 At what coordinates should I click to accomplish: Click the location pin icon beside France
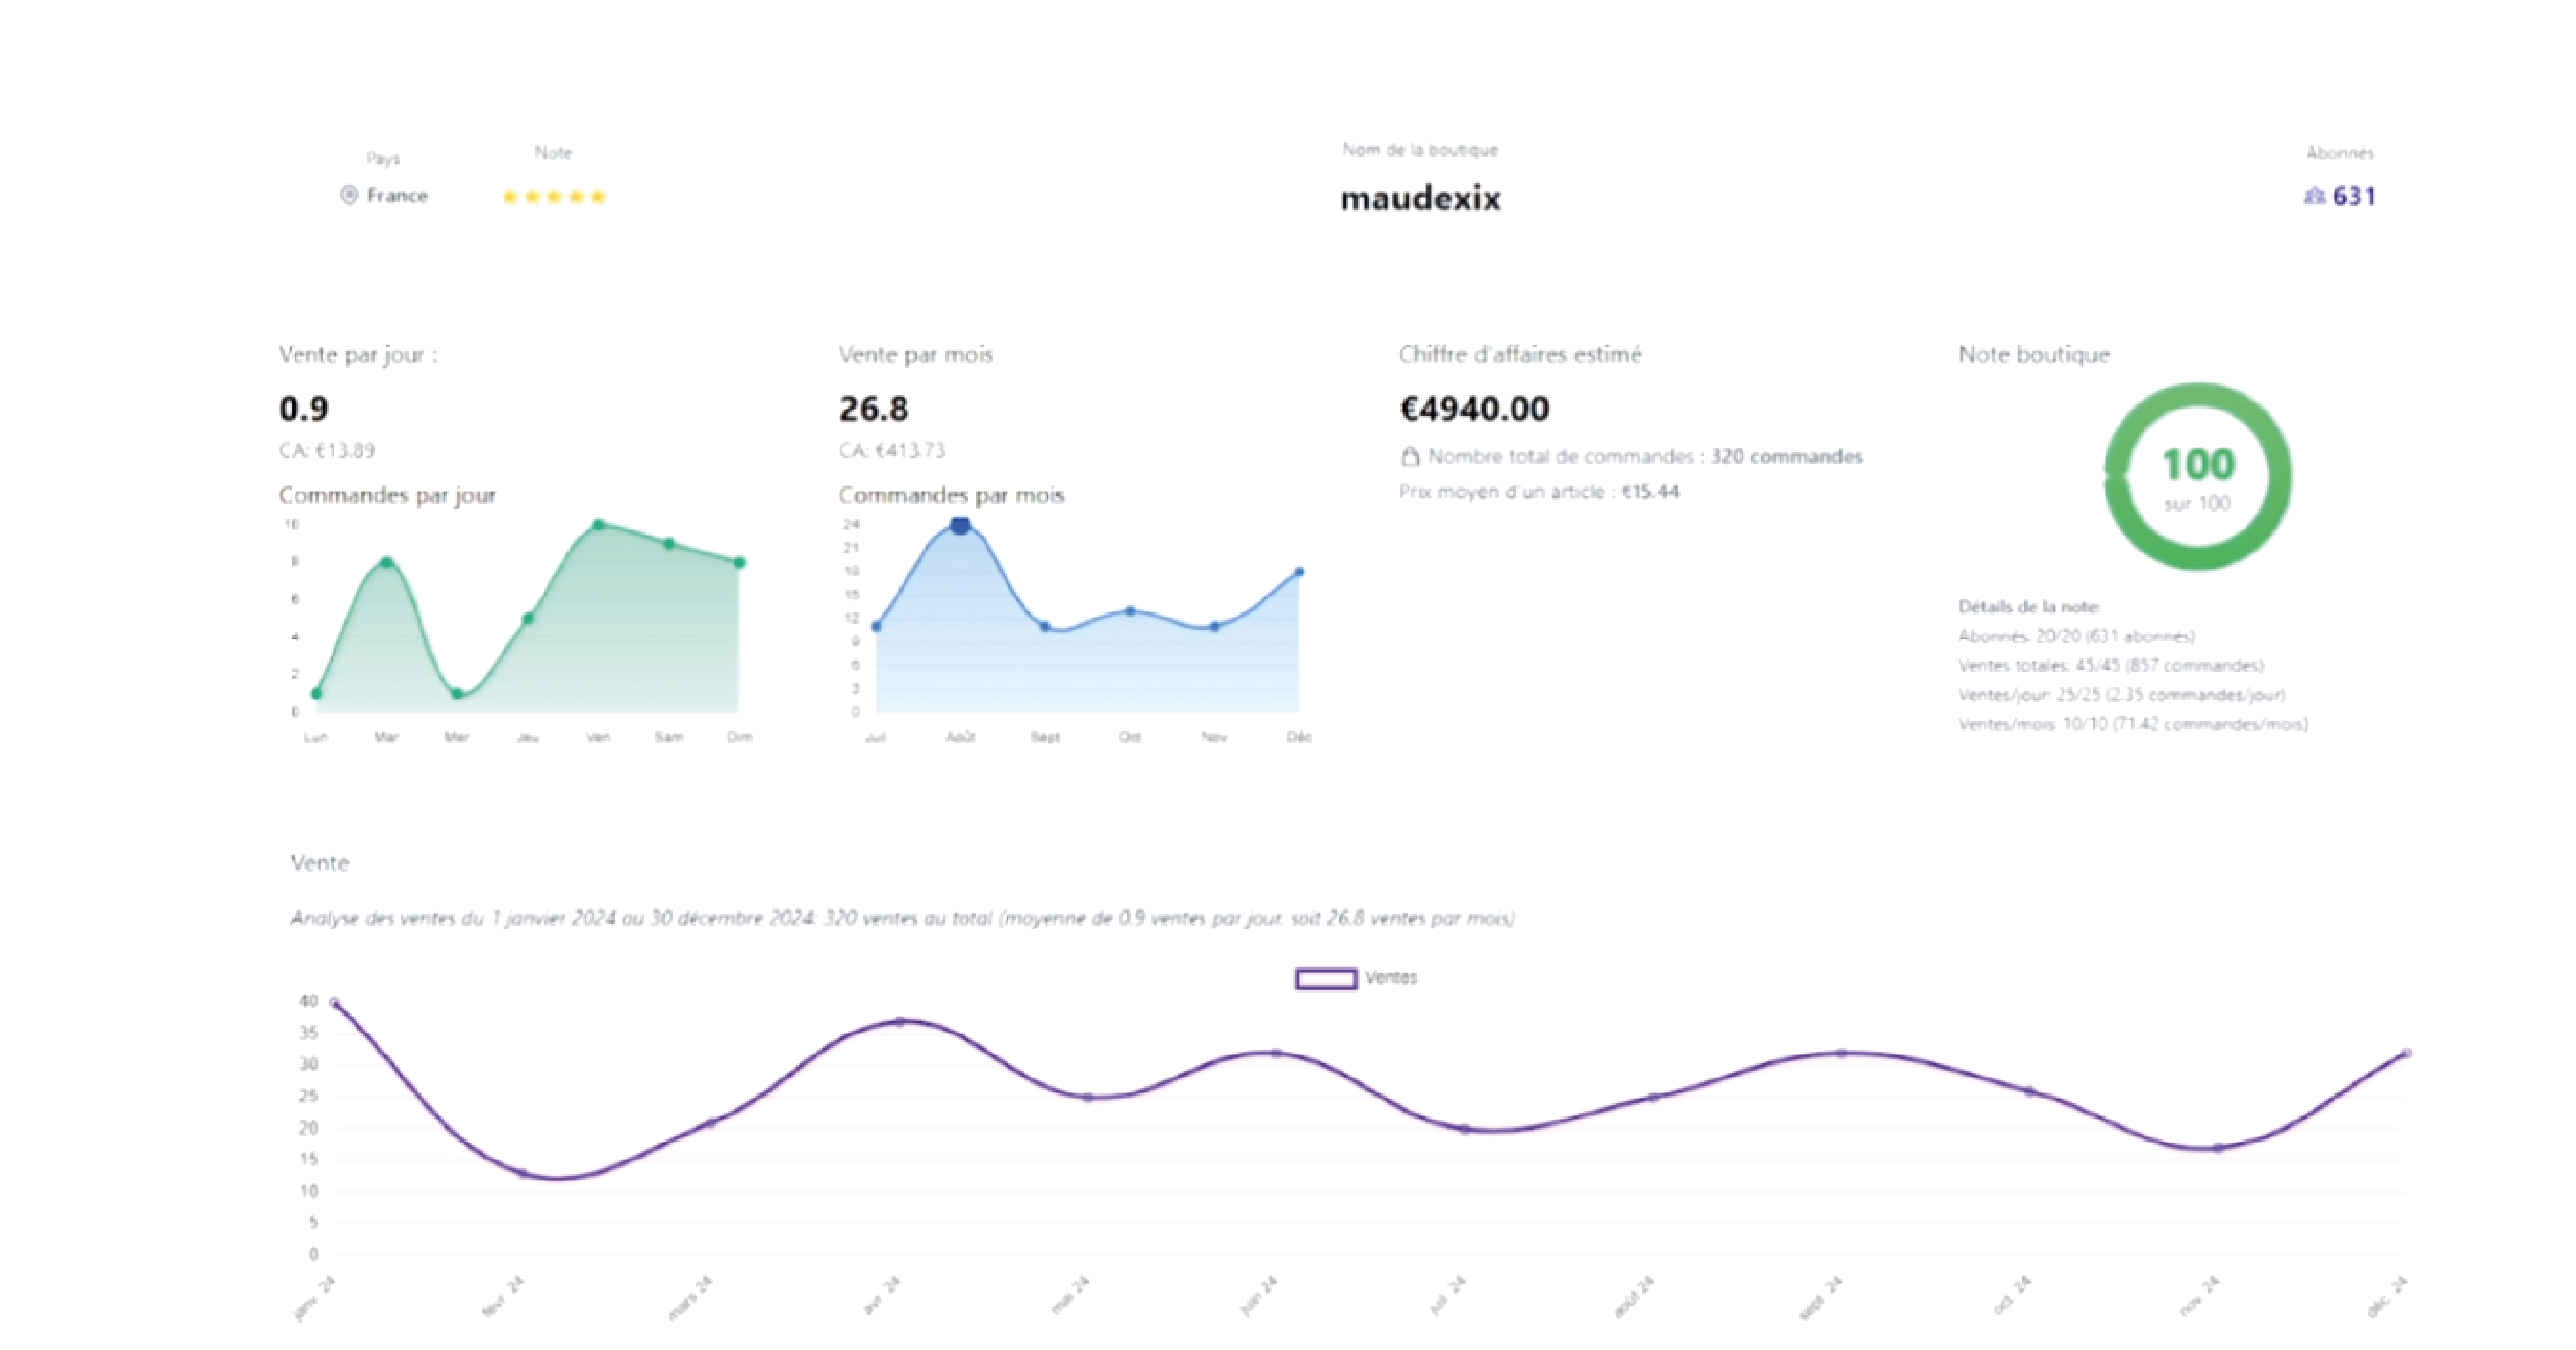click(349, 195)
